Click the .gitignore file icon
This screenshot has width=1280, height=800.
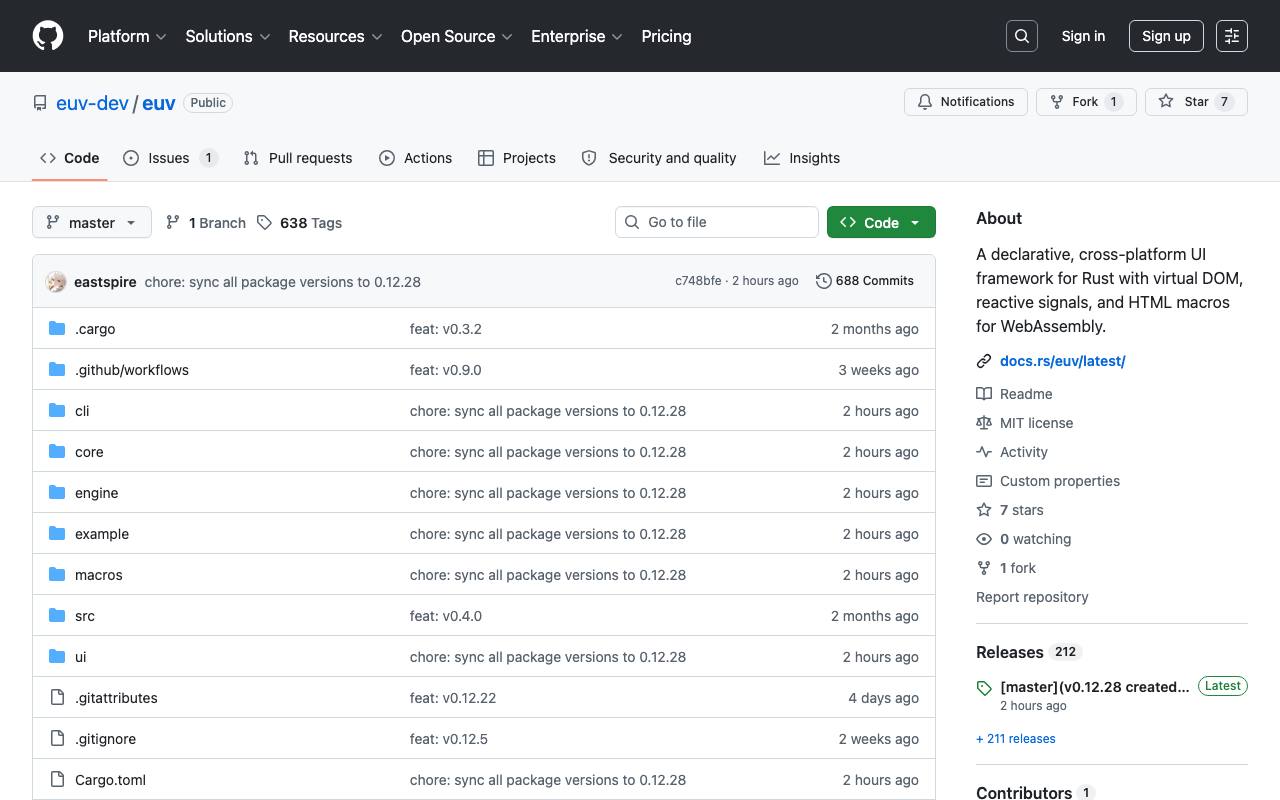pos(57,739)
